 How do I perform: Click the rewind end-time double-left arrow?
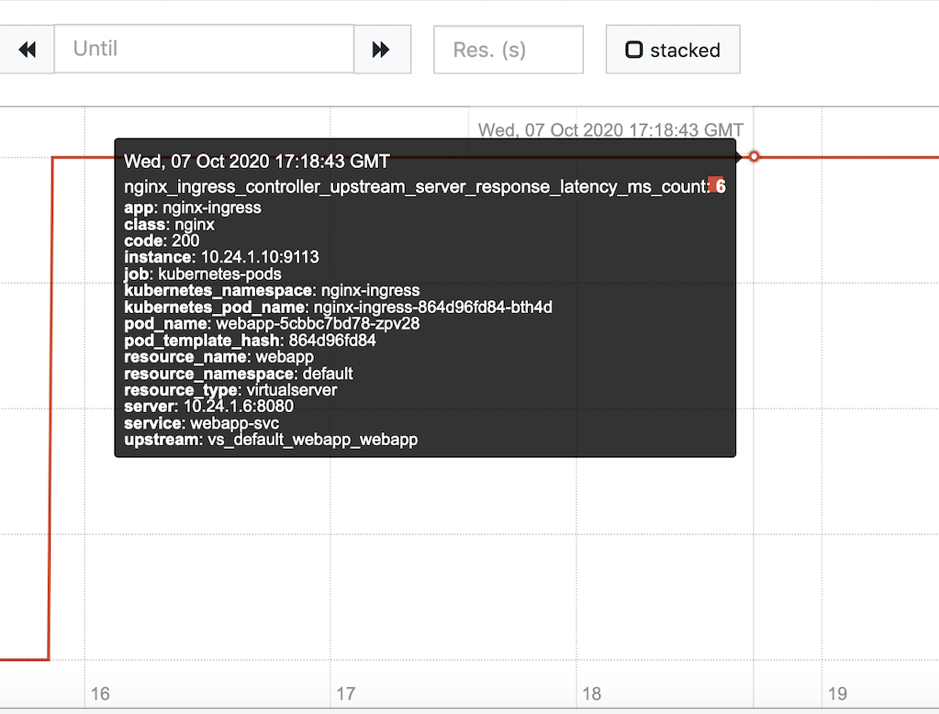click(x=27, y=49)
